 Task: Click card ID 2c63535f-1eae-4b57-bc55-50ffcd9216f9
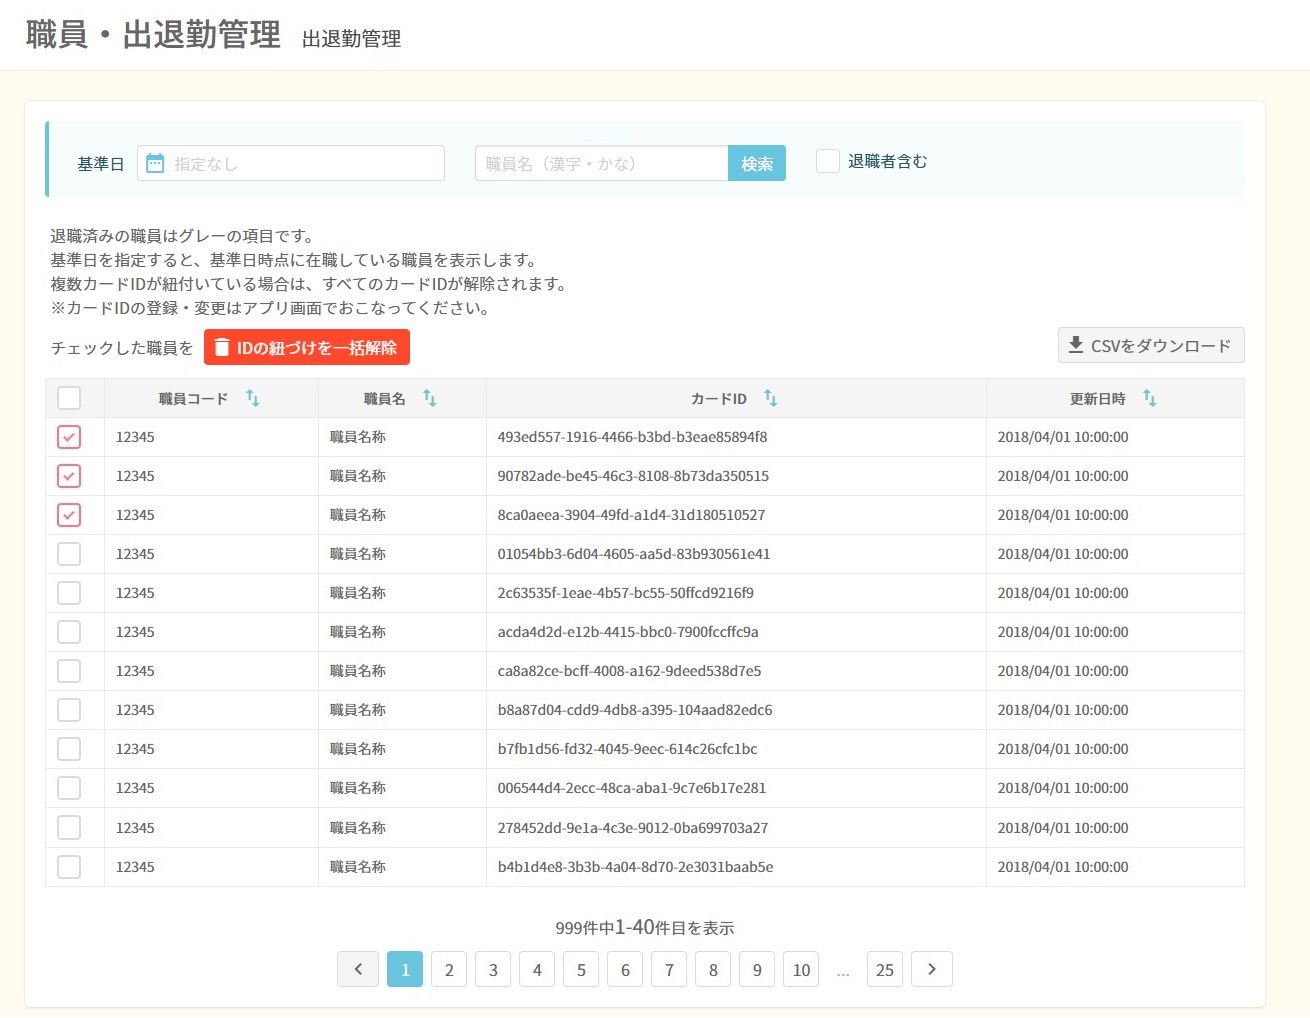pos(626,593)
